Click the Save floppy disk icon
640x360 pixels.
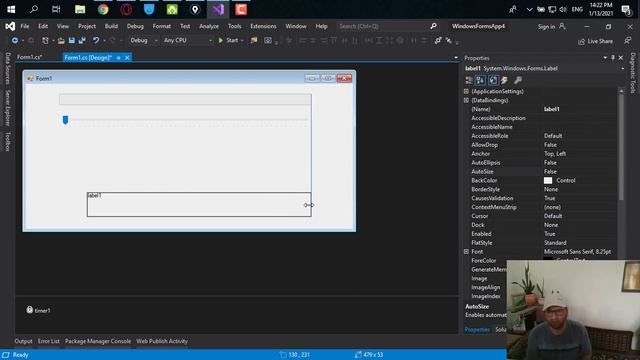72,40
